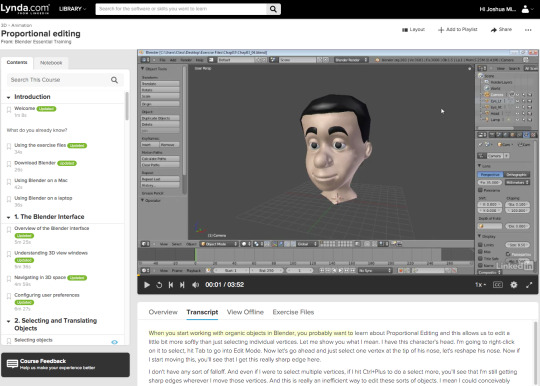Open the LIBRARY dropdown
The width and height of the screenshot is (540, 386).
(x=72, y=9)
